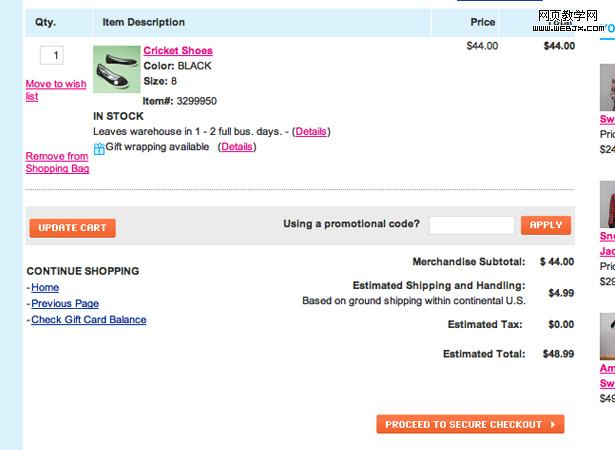Follow the Previous Page link

[x=65, y=304]
